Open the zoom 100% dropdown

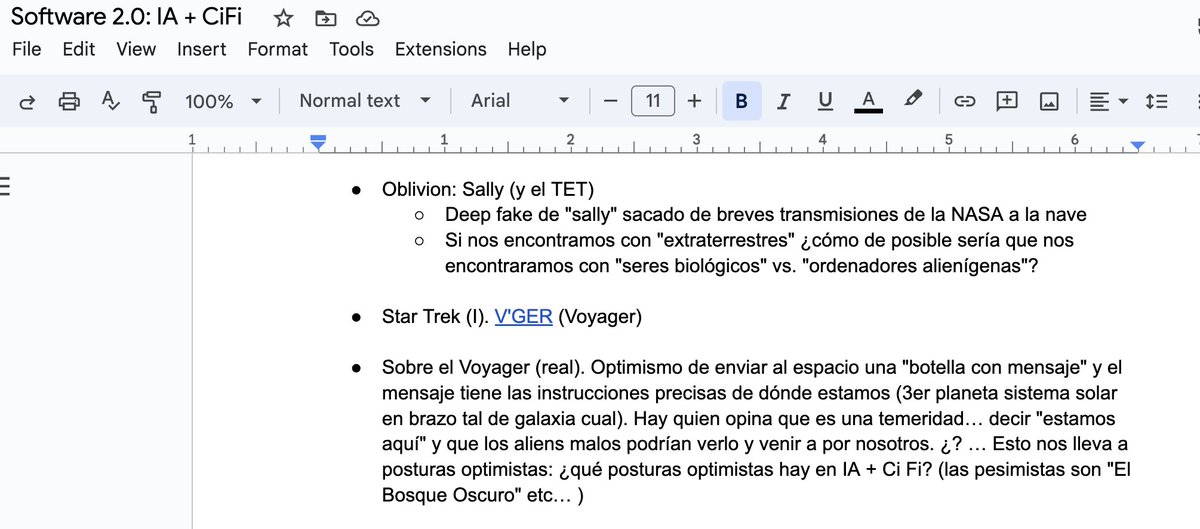pos(223,101)
